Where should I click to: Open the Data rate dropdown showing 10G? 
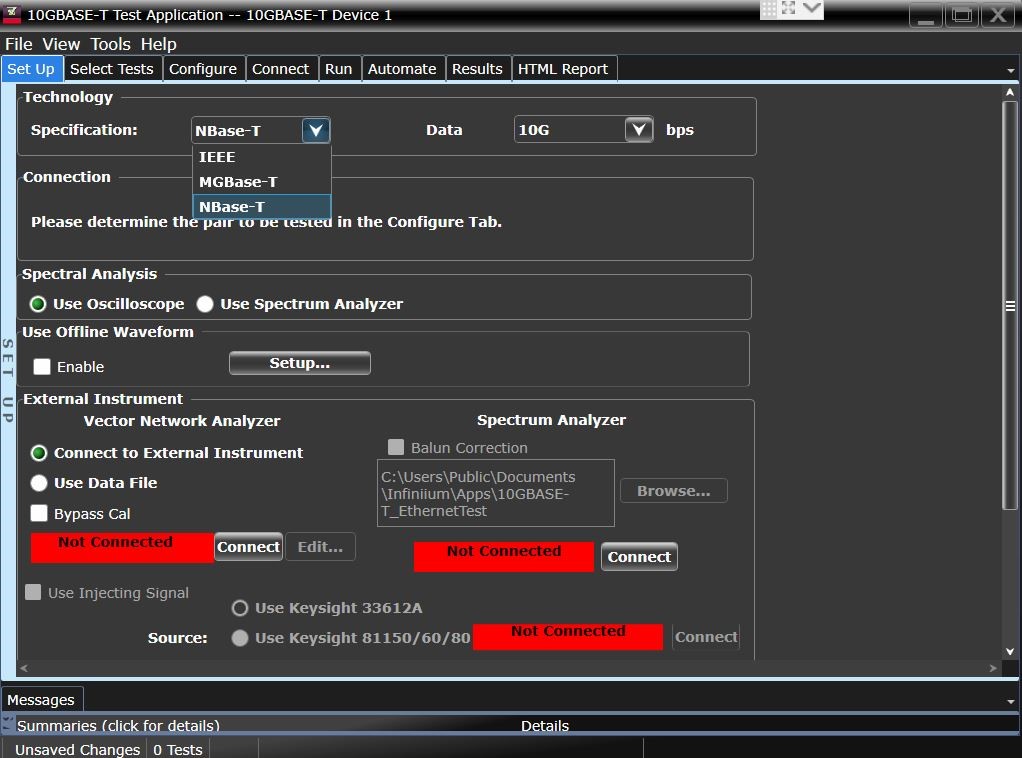637,130
